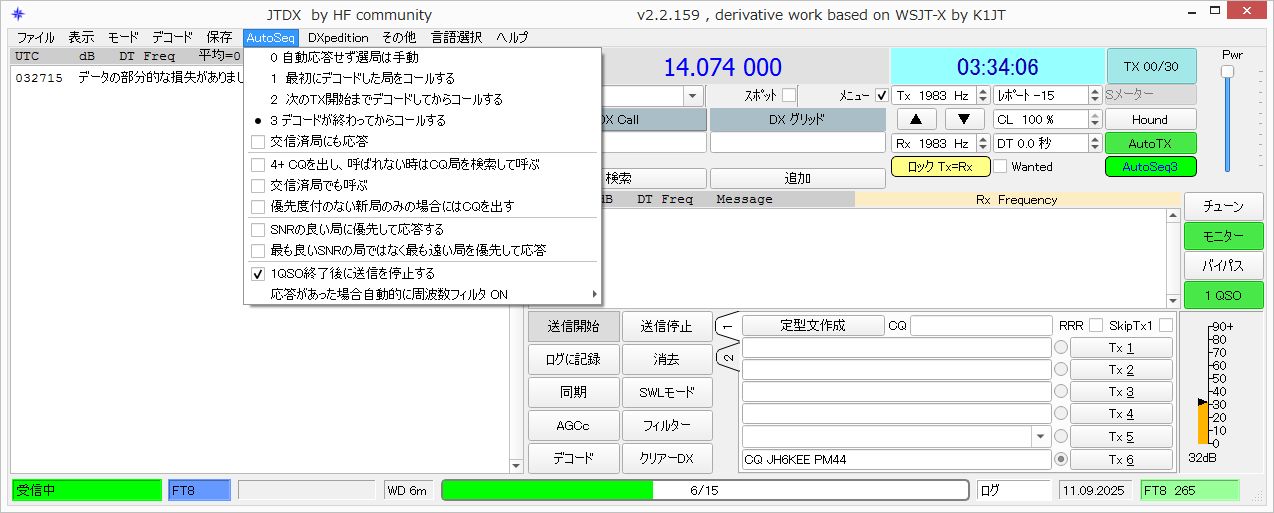This screenshot has width=1274, height=513.
Task: Click the 送信停止 button
Action: (x=667, y=326)
